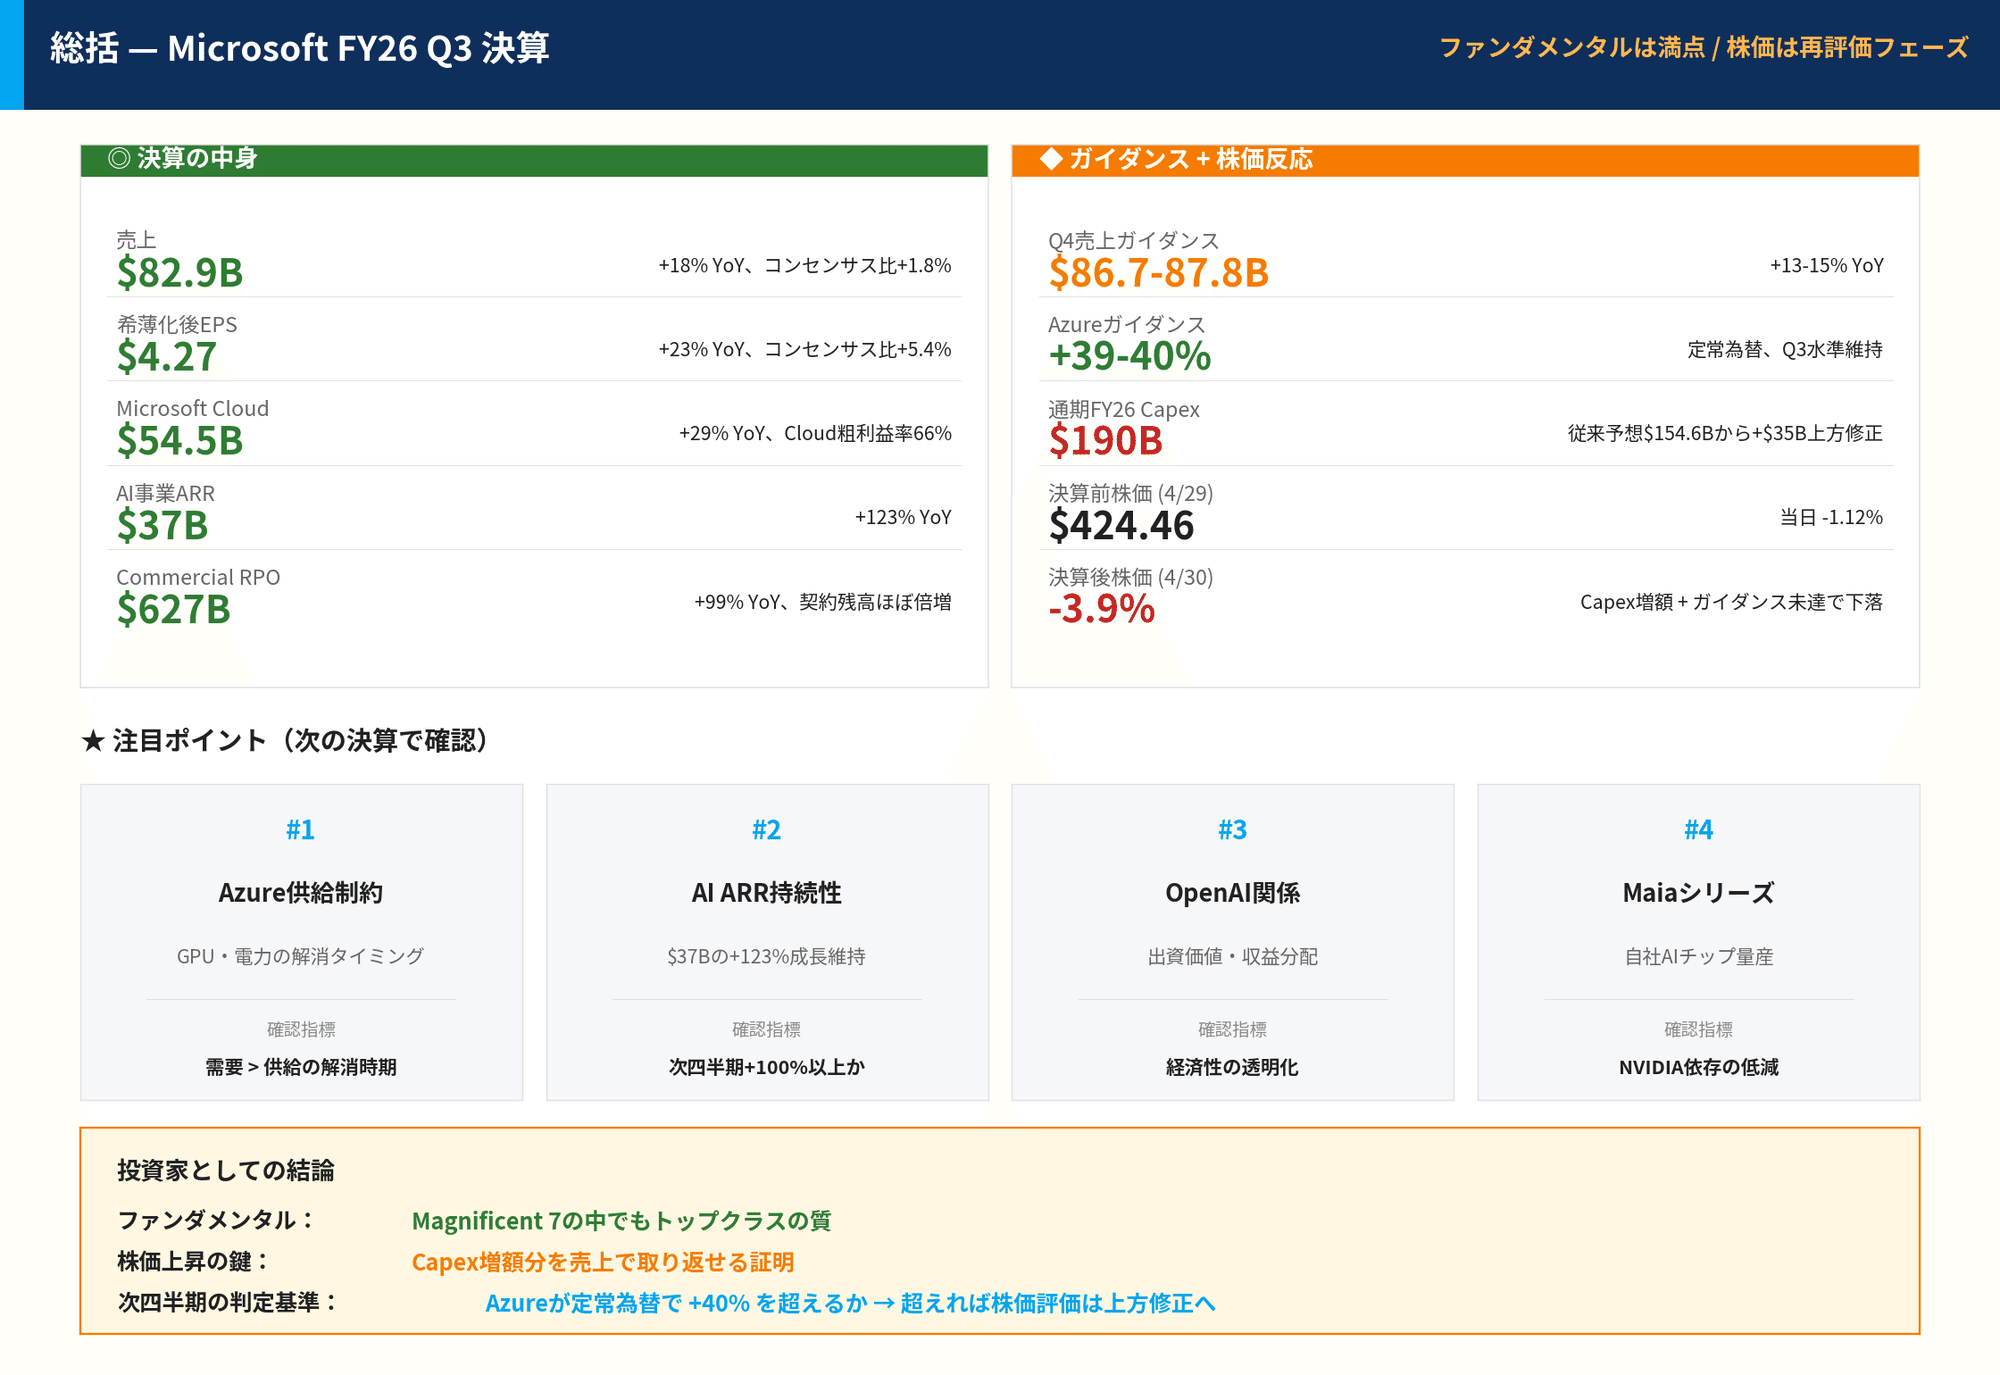Click the slide title '総括 — Microsoft FY26 Q3 決算'
This screenshot has width=2000, height=1375.
[299, 48]
